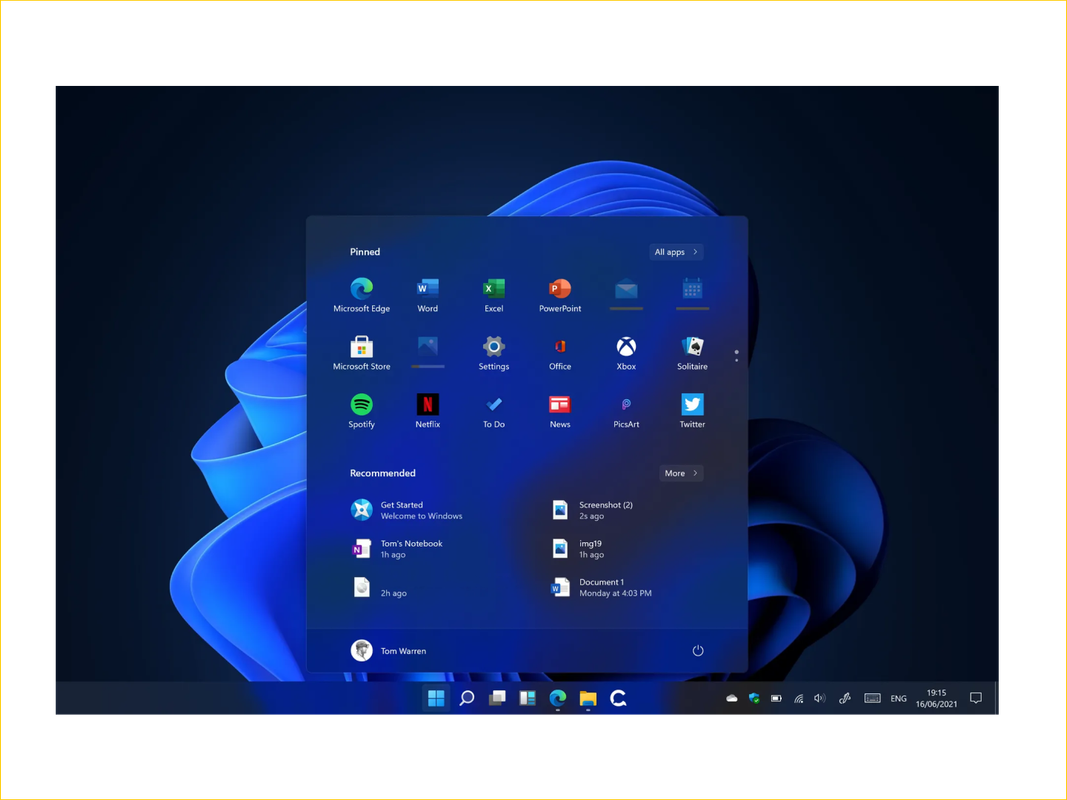Open the News app
The height and width of the screenshot is (800, 1067).
559,410
